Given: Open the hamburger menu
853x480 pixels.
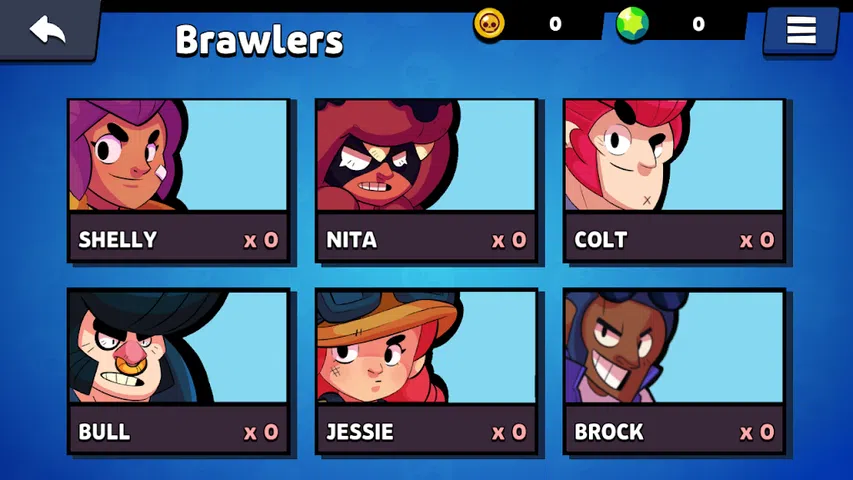Looking at the screenshot, I should point(801,29).
